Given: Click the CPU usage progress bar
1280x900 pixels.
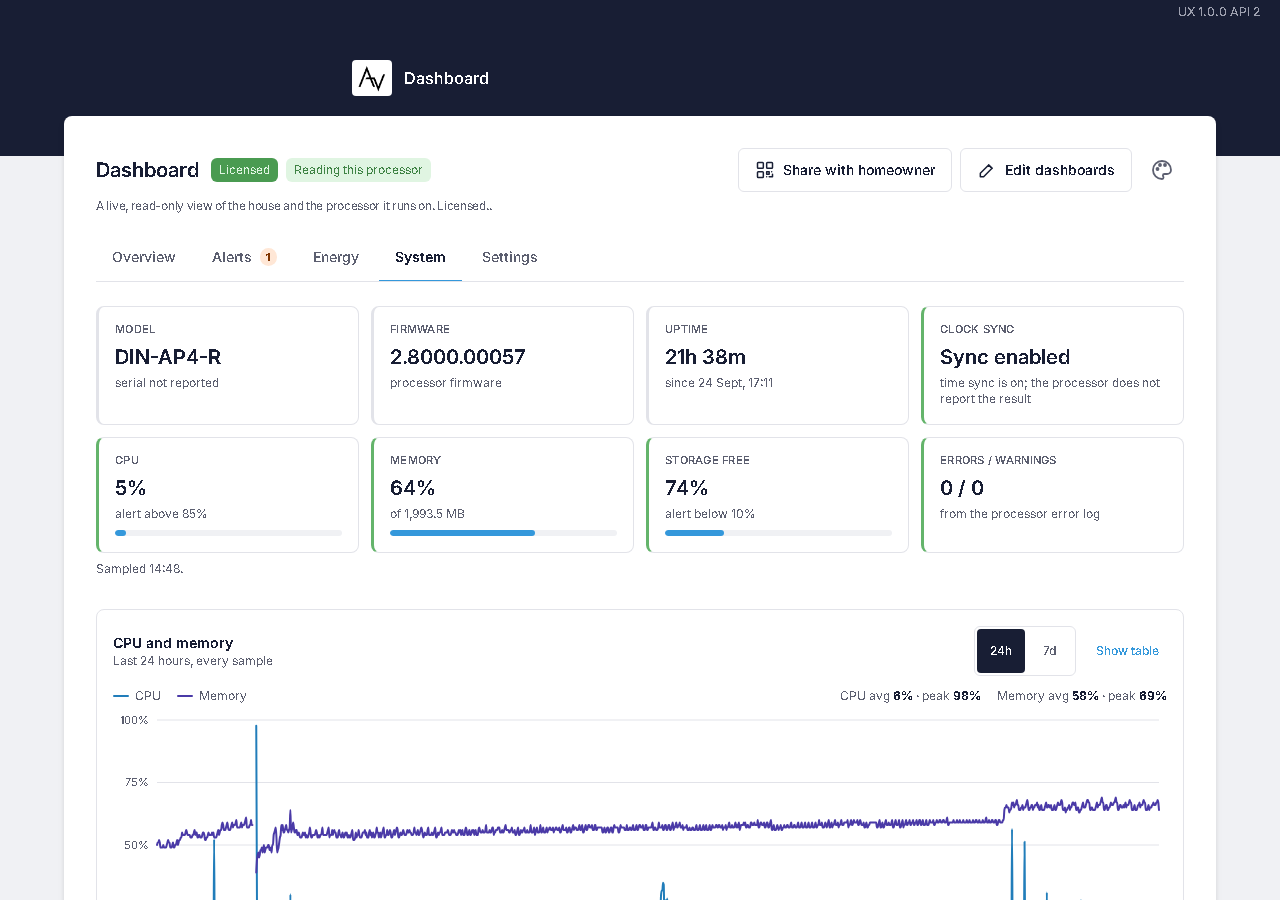Looking at the screenshot, I should tap(228, 533).
